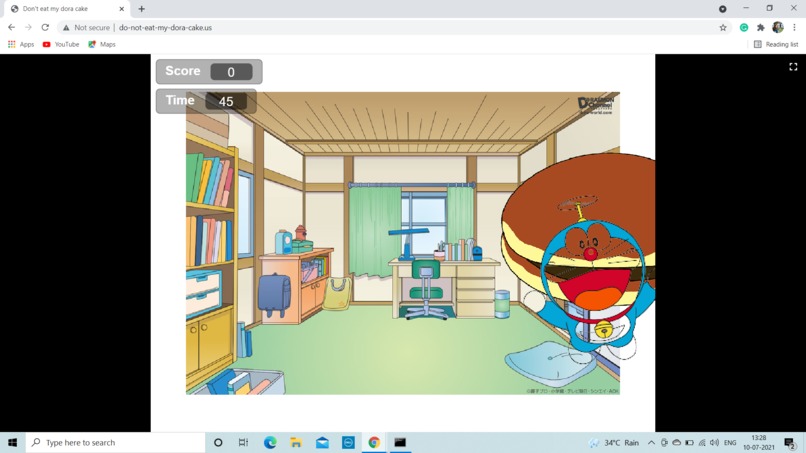Open the clock showing 13:28

click(x=759, y=442)
